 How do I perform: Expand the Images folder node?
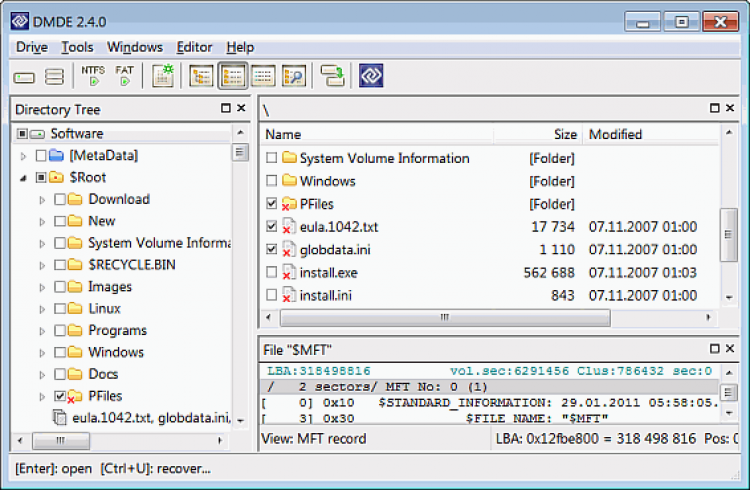pyautogui.click(x=42, y=287)
